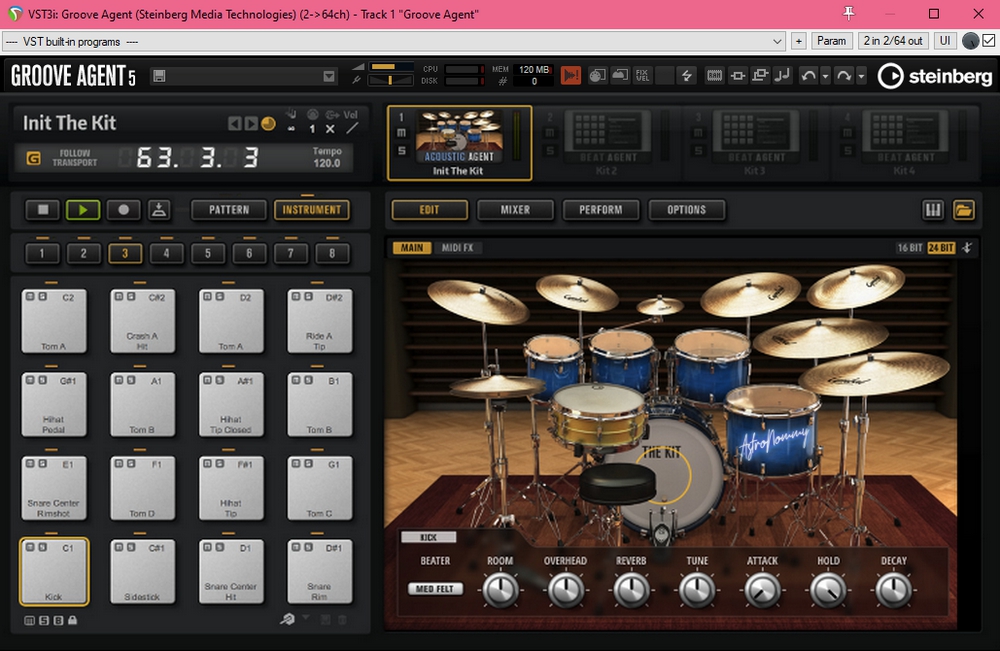Select pad group 8
The image size is (1000, 651).
[x=332, y=253]
